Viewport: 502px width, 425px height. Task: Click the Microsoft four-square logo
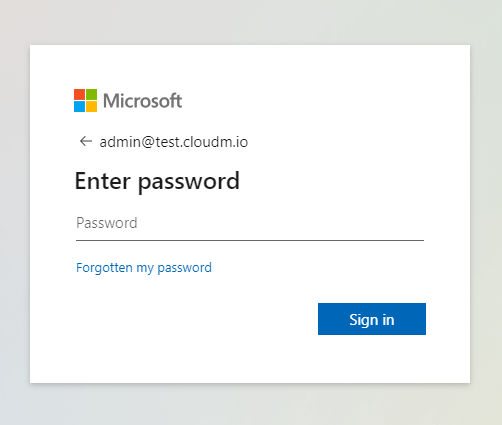(85, 100)
